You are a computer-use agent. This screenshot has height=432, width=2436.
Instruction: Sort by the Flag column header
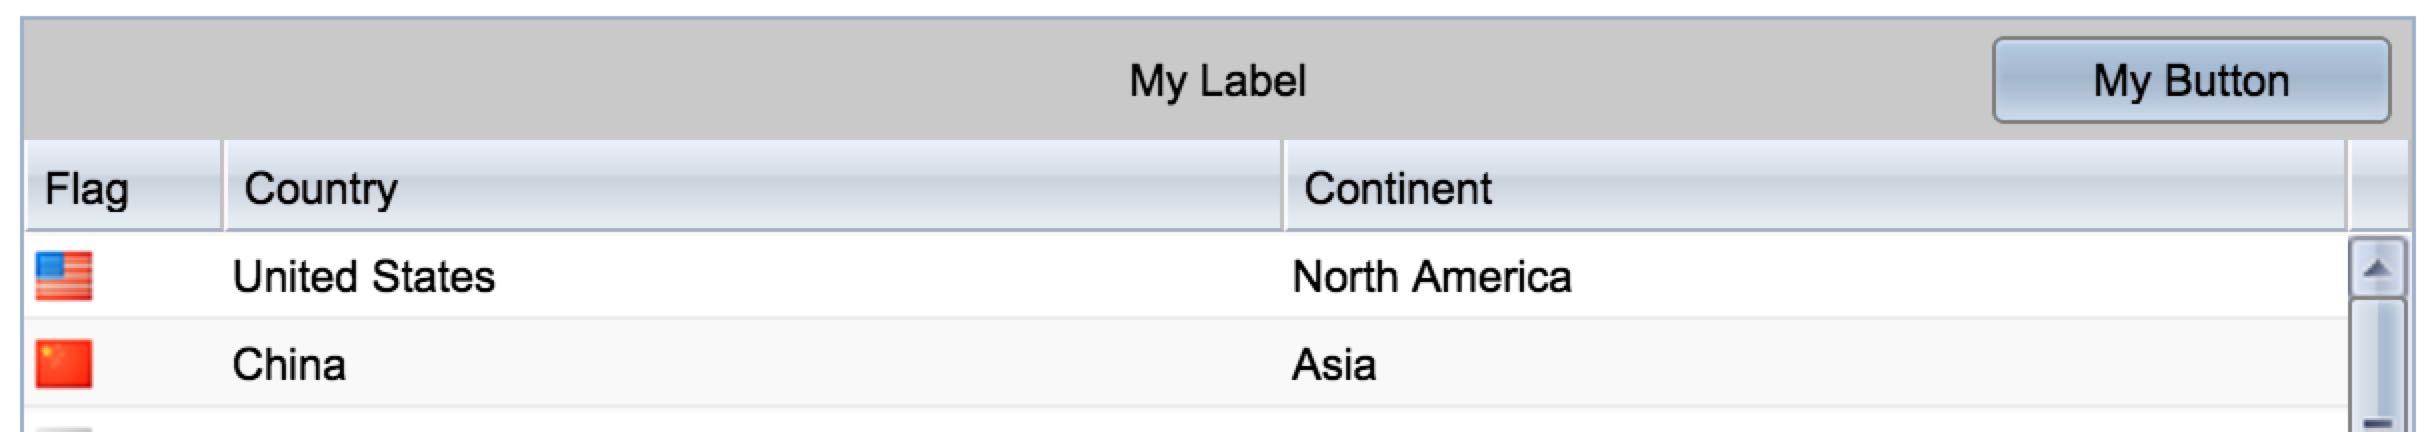(x=87, y=188)
